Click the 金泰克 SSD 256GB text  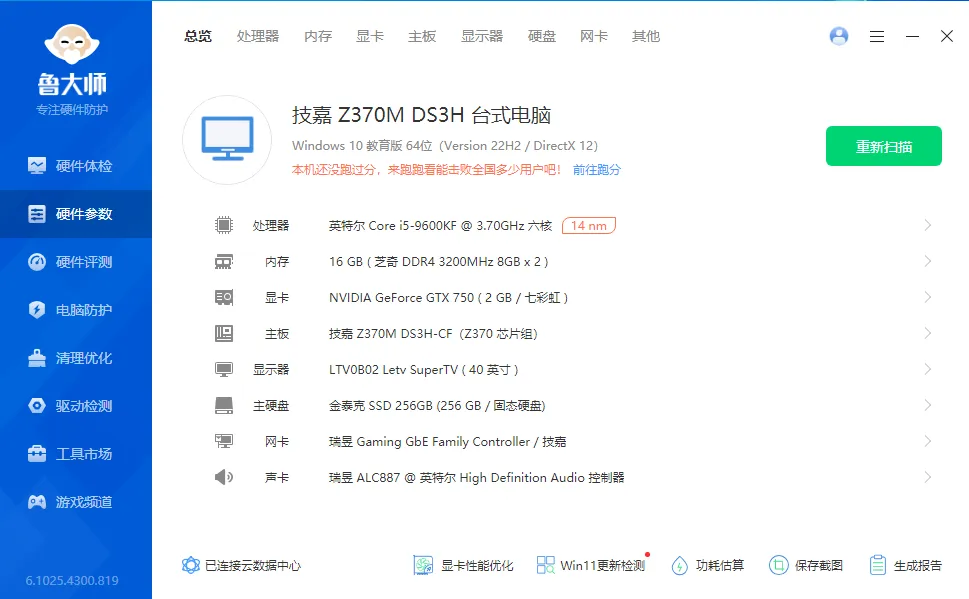pyautogui.click(x=437, y=406)
